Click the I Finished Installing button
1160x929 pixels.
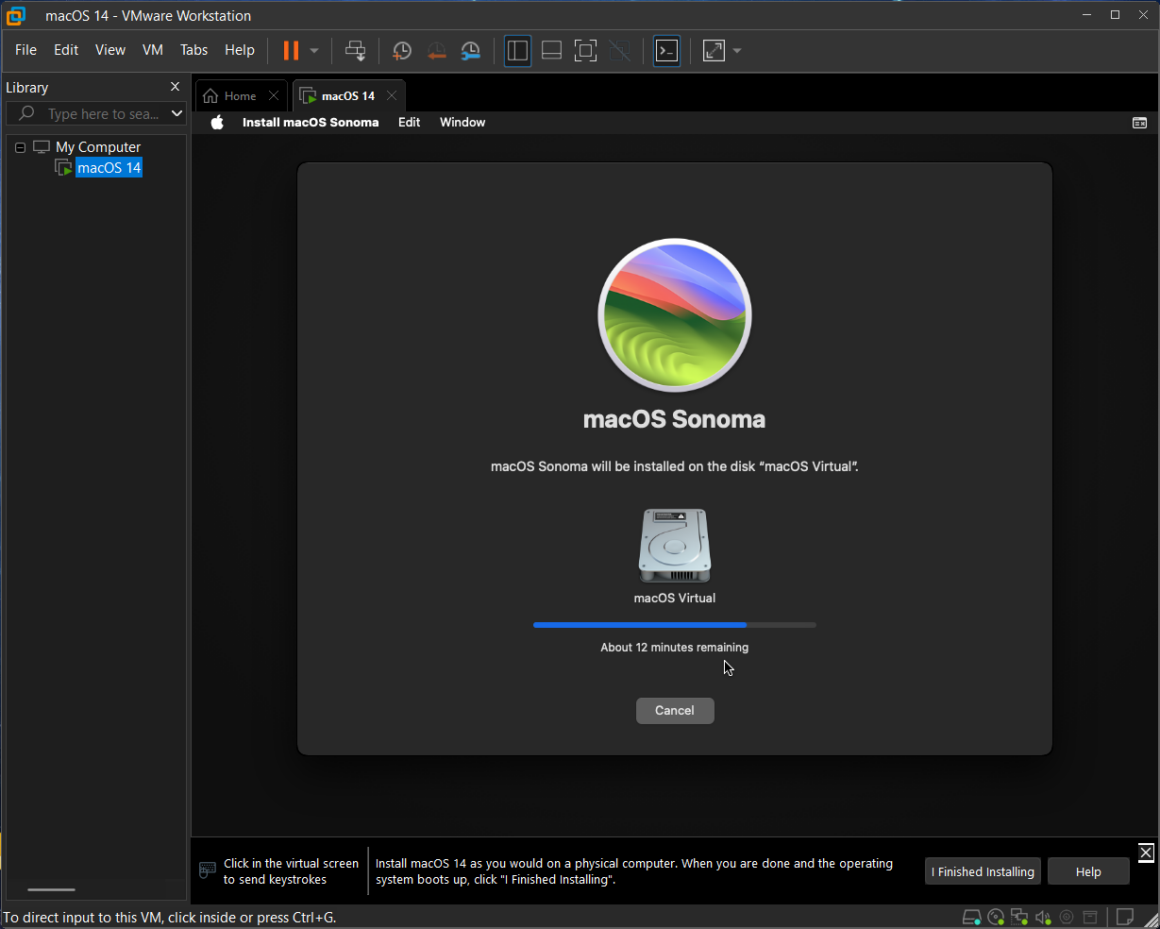click(x=982, y=871)
